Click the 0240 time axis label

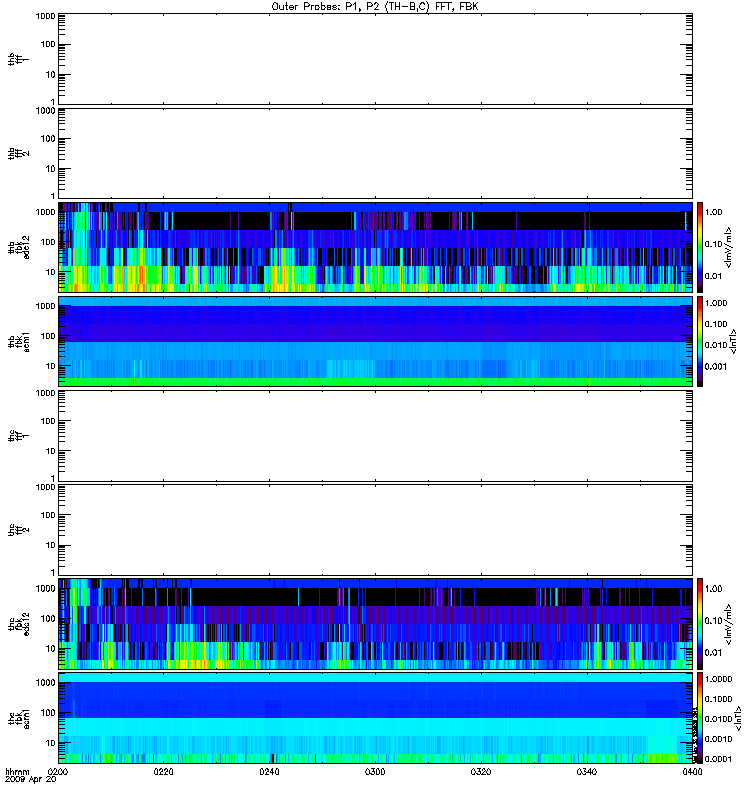tap(269, 772)
